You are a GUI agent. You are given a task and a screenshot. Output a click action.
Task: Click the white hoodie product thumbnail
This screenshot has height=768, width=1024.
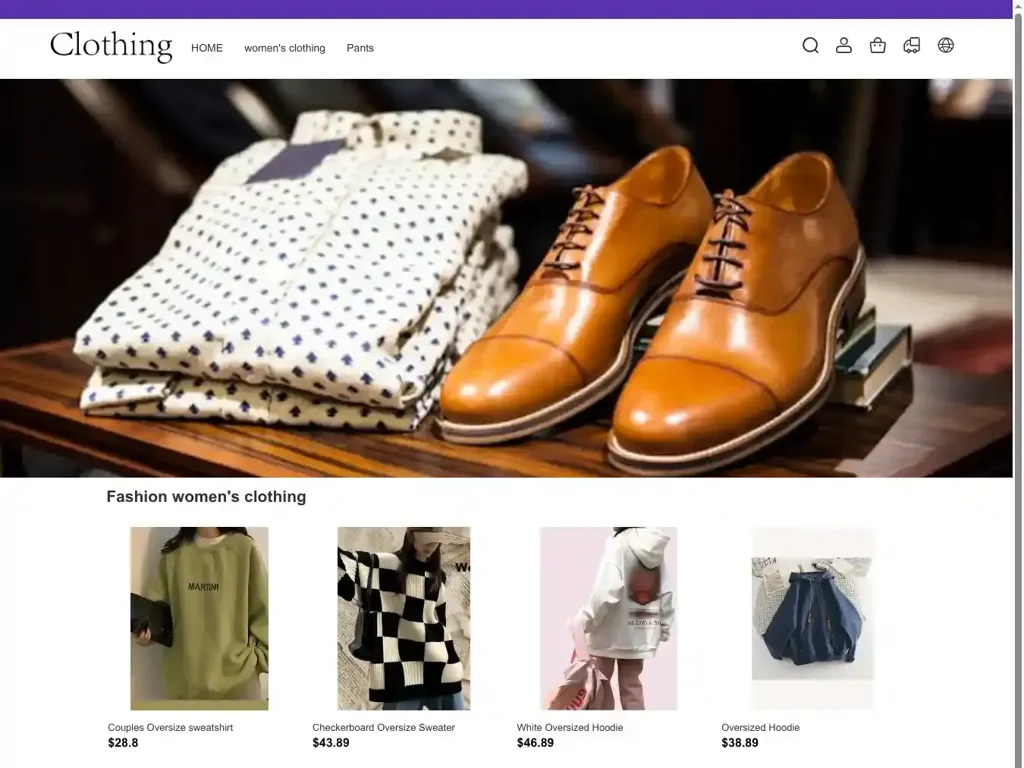(x=608, y=618)
